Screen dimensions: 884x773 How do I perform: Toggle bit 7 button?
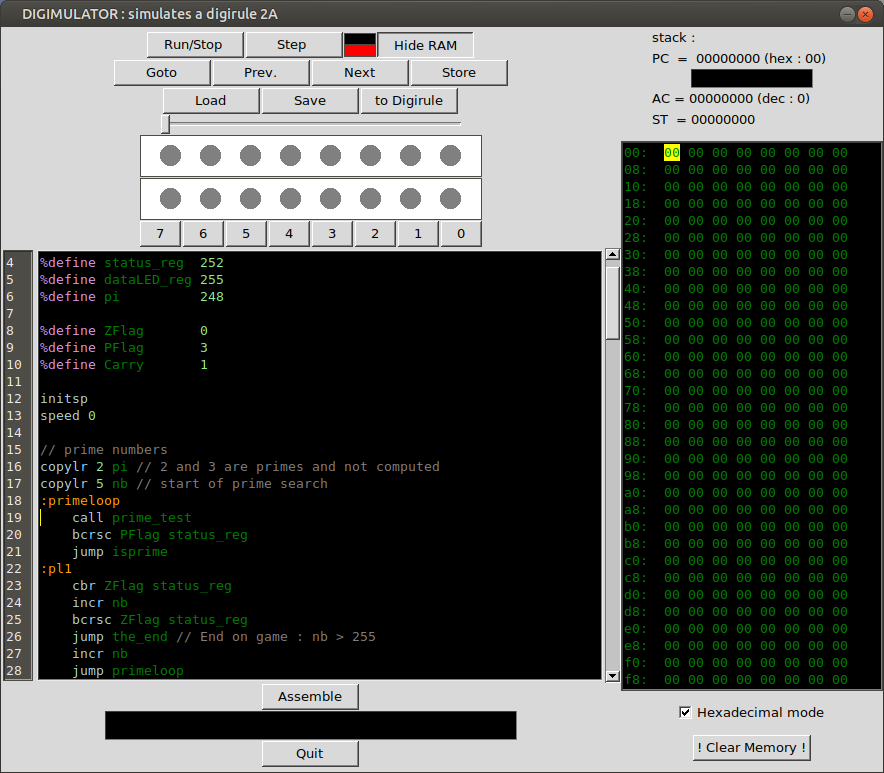tap(161, 234)
